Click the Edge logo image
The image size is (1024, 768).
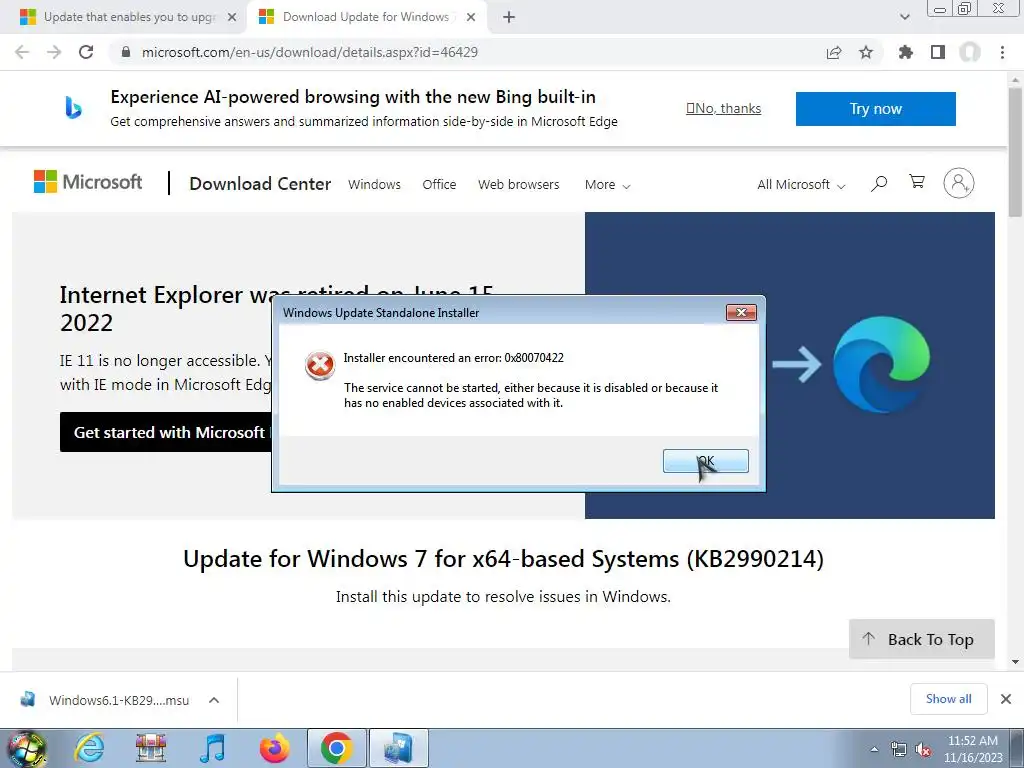pyautogui.click(x=881, y=364)
